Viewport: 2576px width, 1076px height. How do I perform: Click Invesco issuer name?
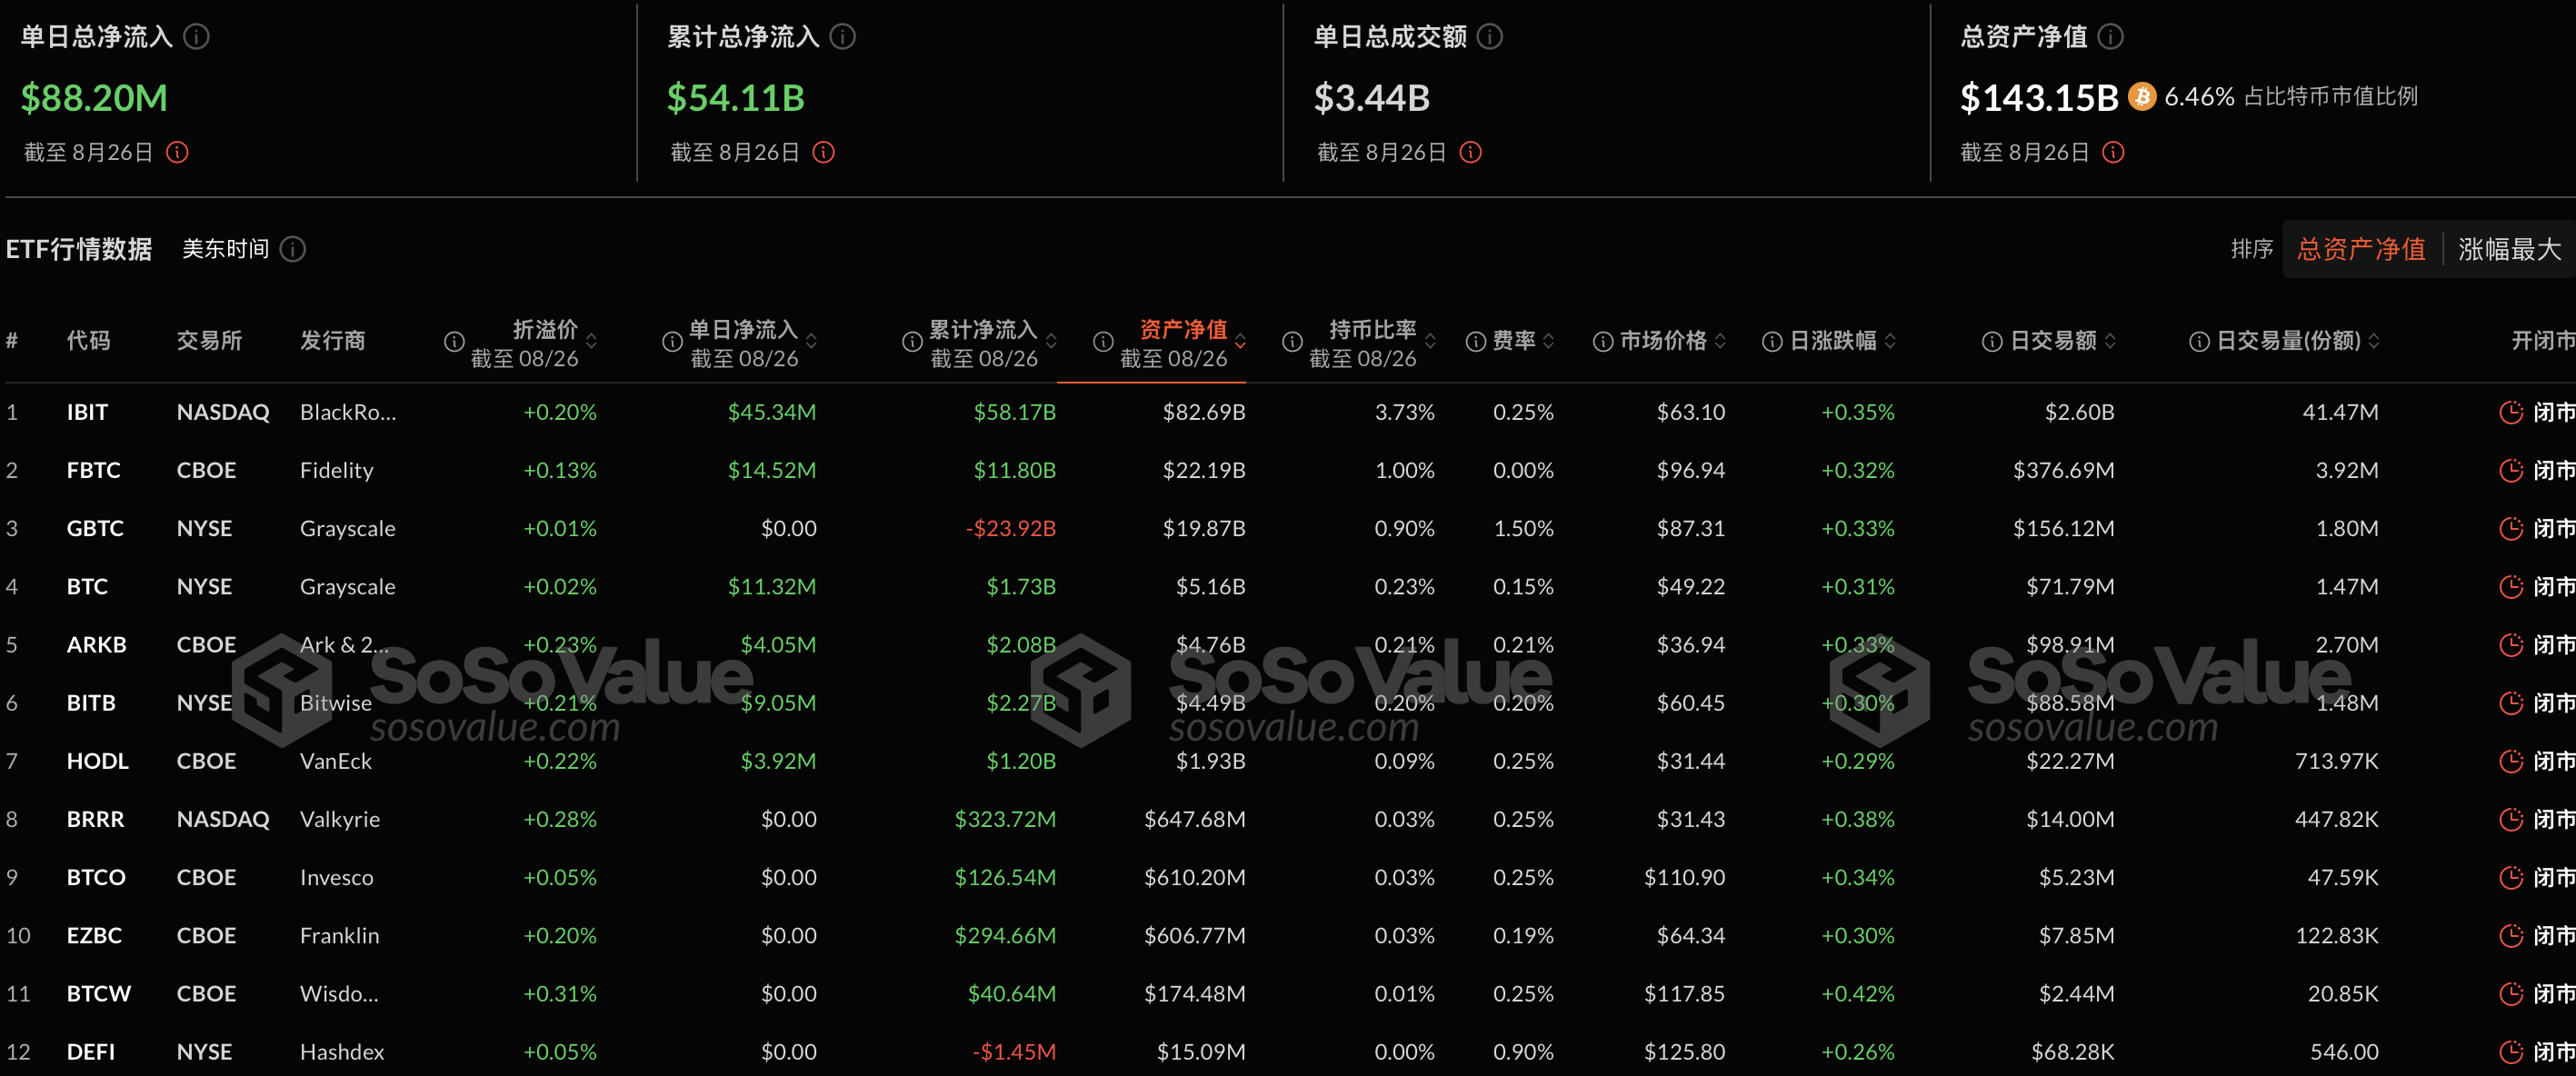click(336, 877)
